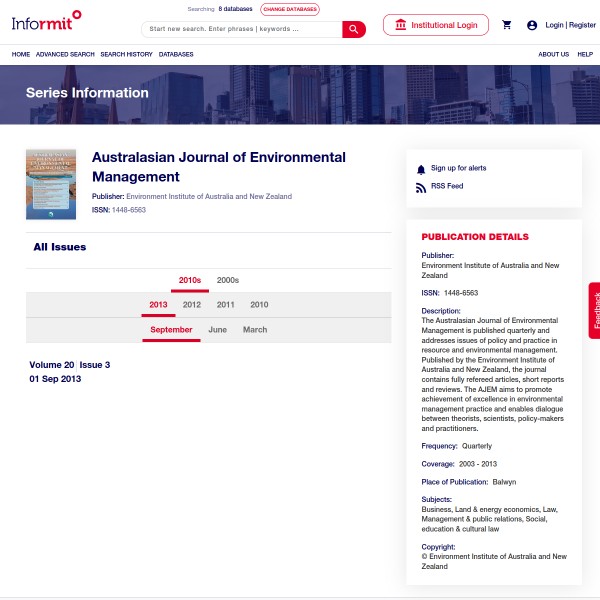The height and width of the screenshot is (600, 600).
Task: Click the red search magnifier button
Action: (354, 29)
